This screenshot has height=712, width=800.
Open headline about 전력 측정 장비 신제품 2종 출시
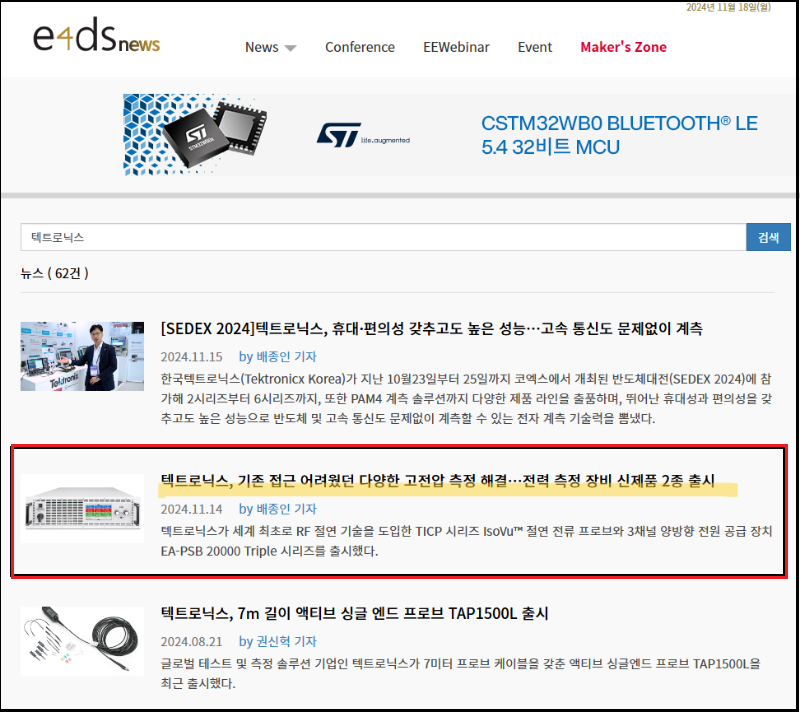pyautogui.click(x=438, y=480)
